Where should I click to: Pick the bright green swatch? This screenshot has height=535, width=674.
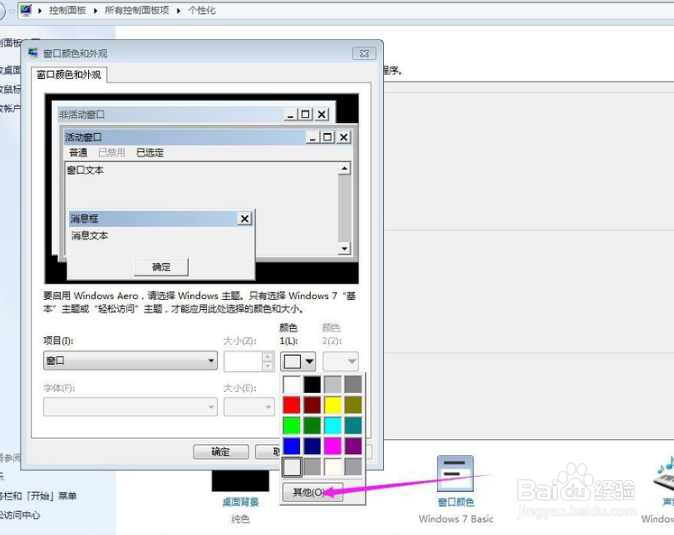292,425
